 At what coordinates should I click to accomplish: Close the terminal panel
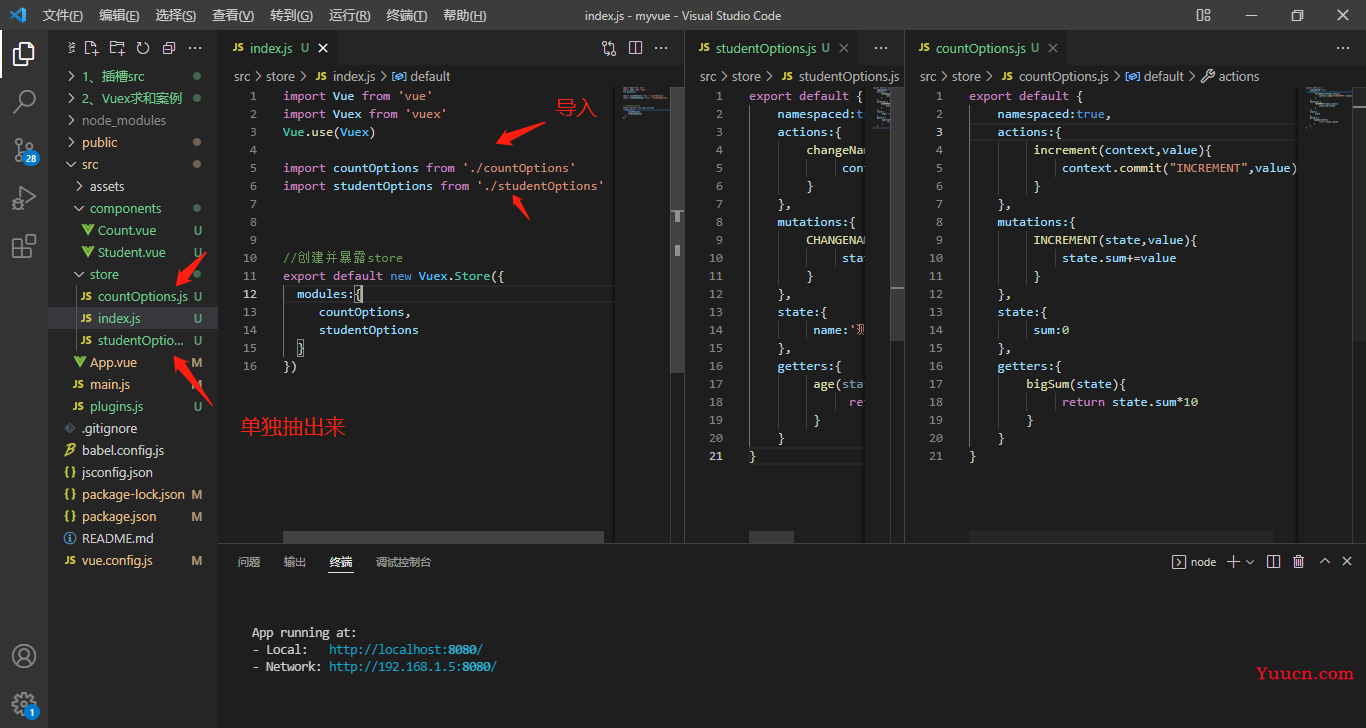point(1347,562)
